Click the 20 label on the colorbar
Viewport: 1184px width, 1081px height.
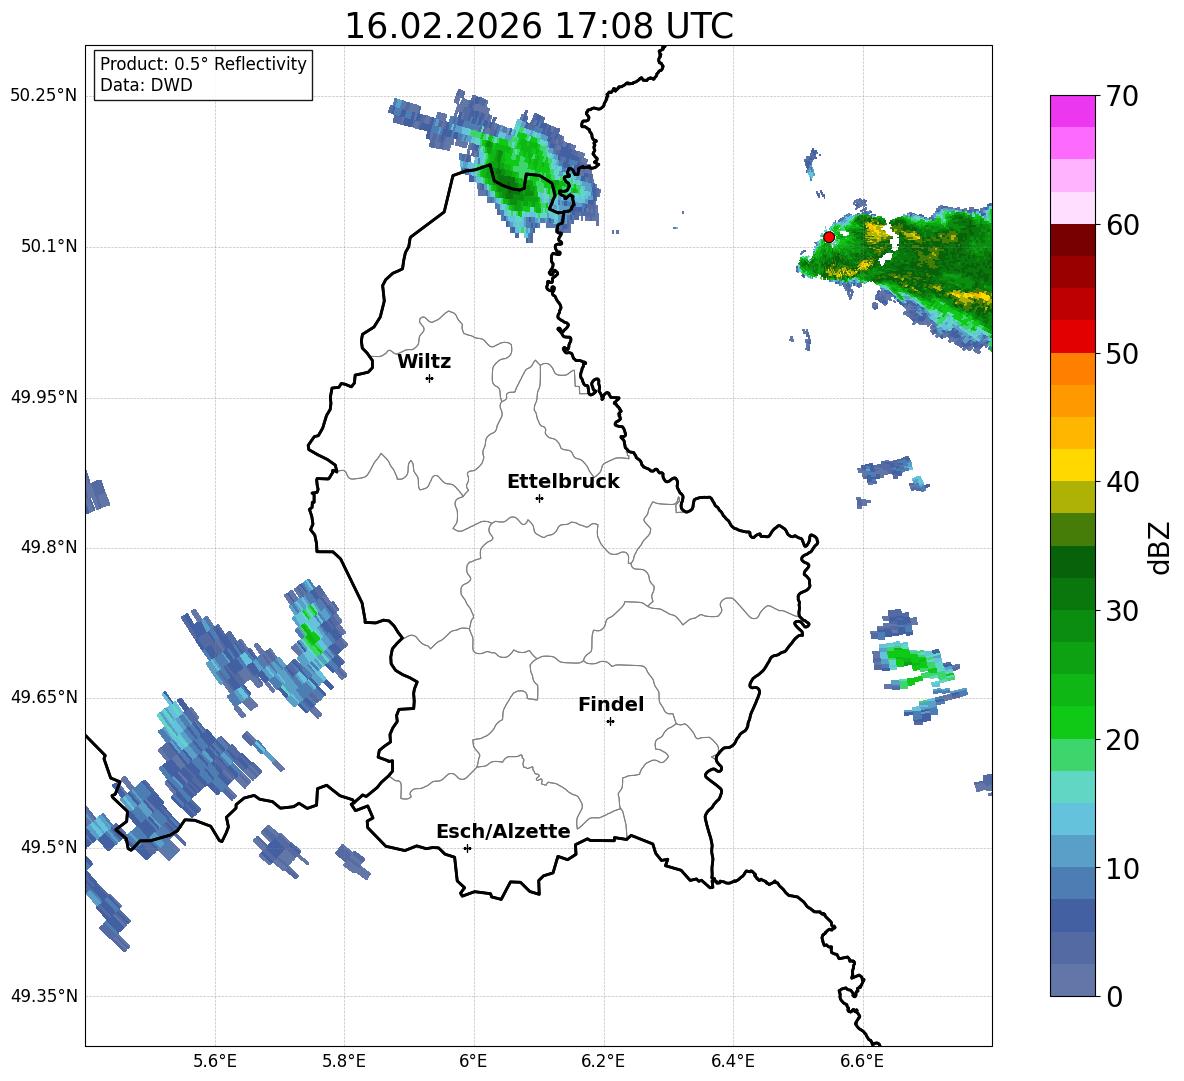tap(1123, 740)
